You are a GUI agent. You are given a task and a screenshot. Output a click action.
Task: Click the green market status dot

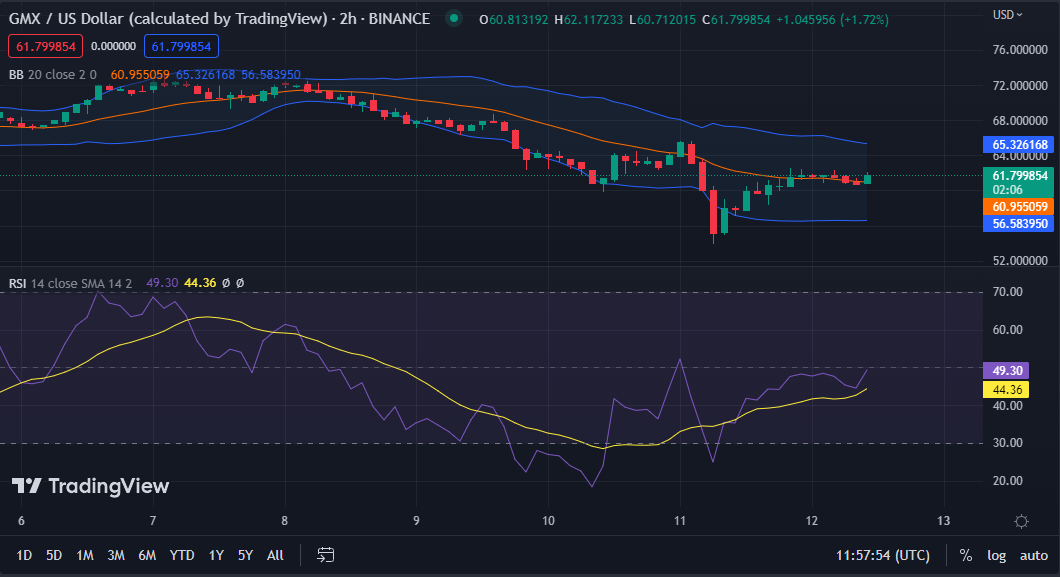(454, 19)
